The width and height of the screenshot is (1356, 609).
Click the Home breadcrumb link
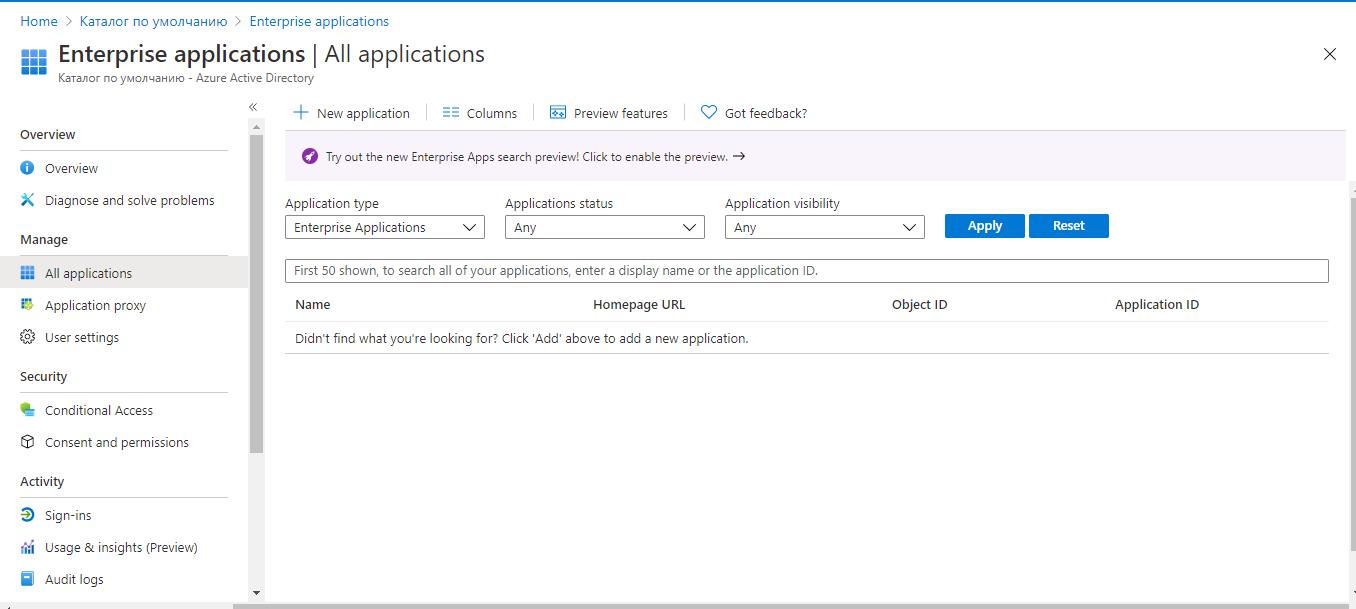[x=39, y=21]
